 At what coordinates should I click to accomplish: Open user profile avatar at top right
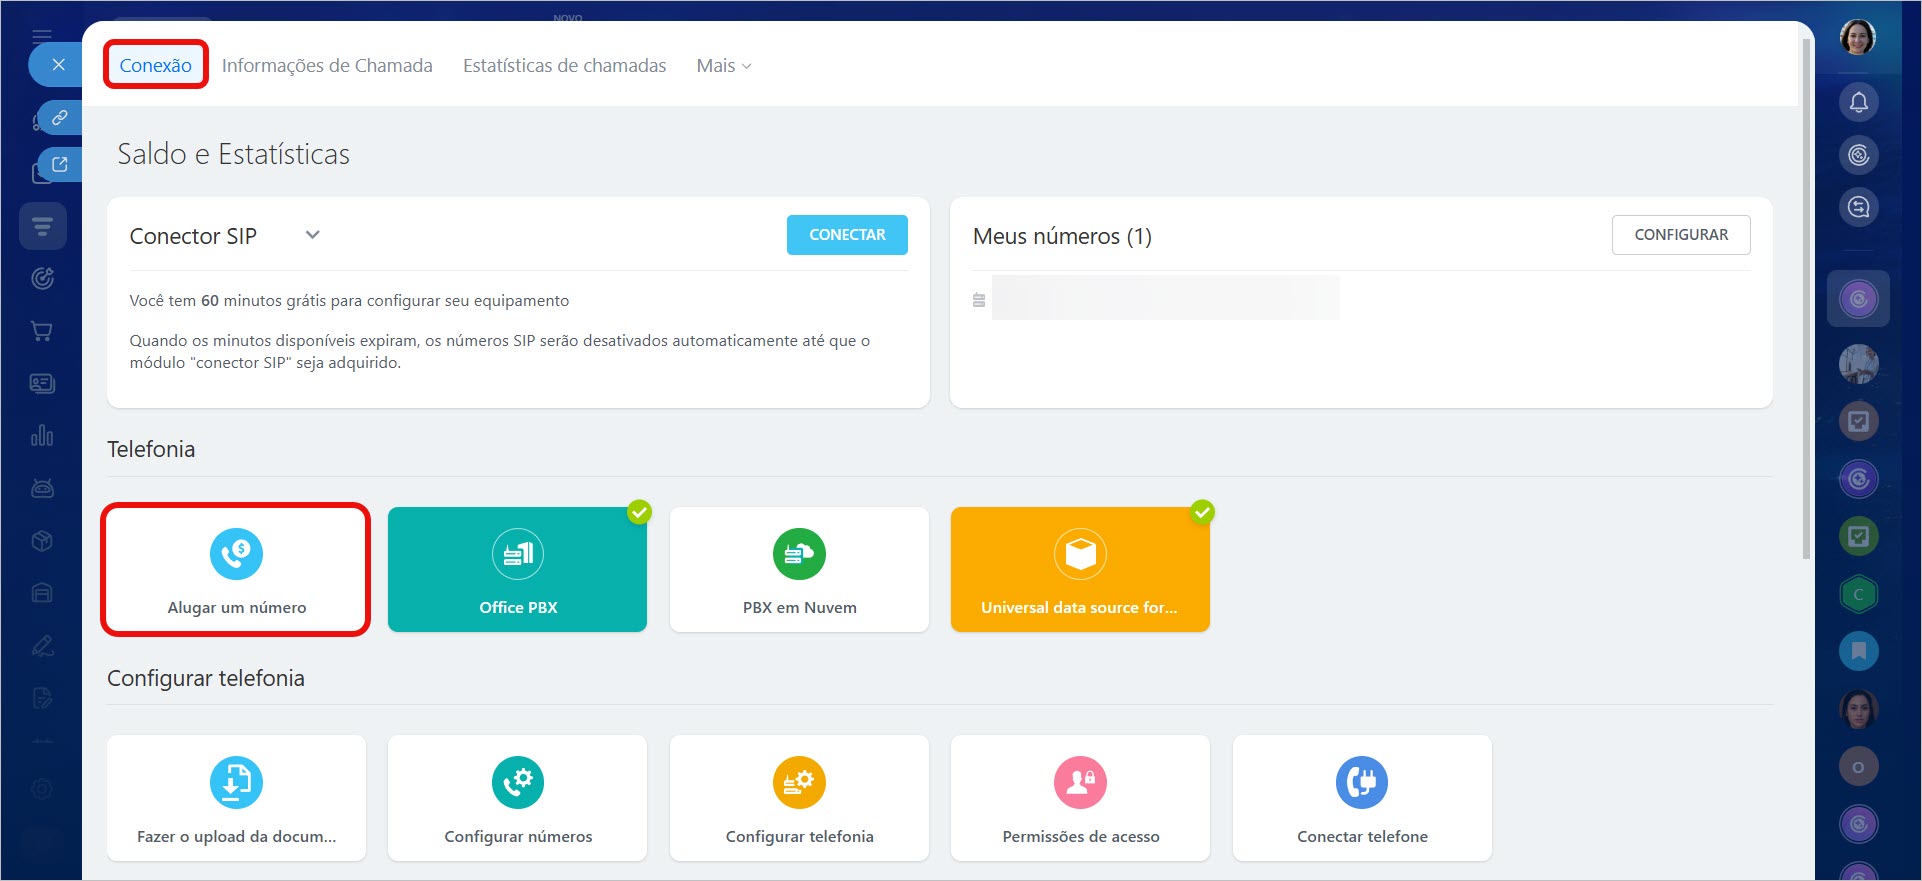[1858, 38]
